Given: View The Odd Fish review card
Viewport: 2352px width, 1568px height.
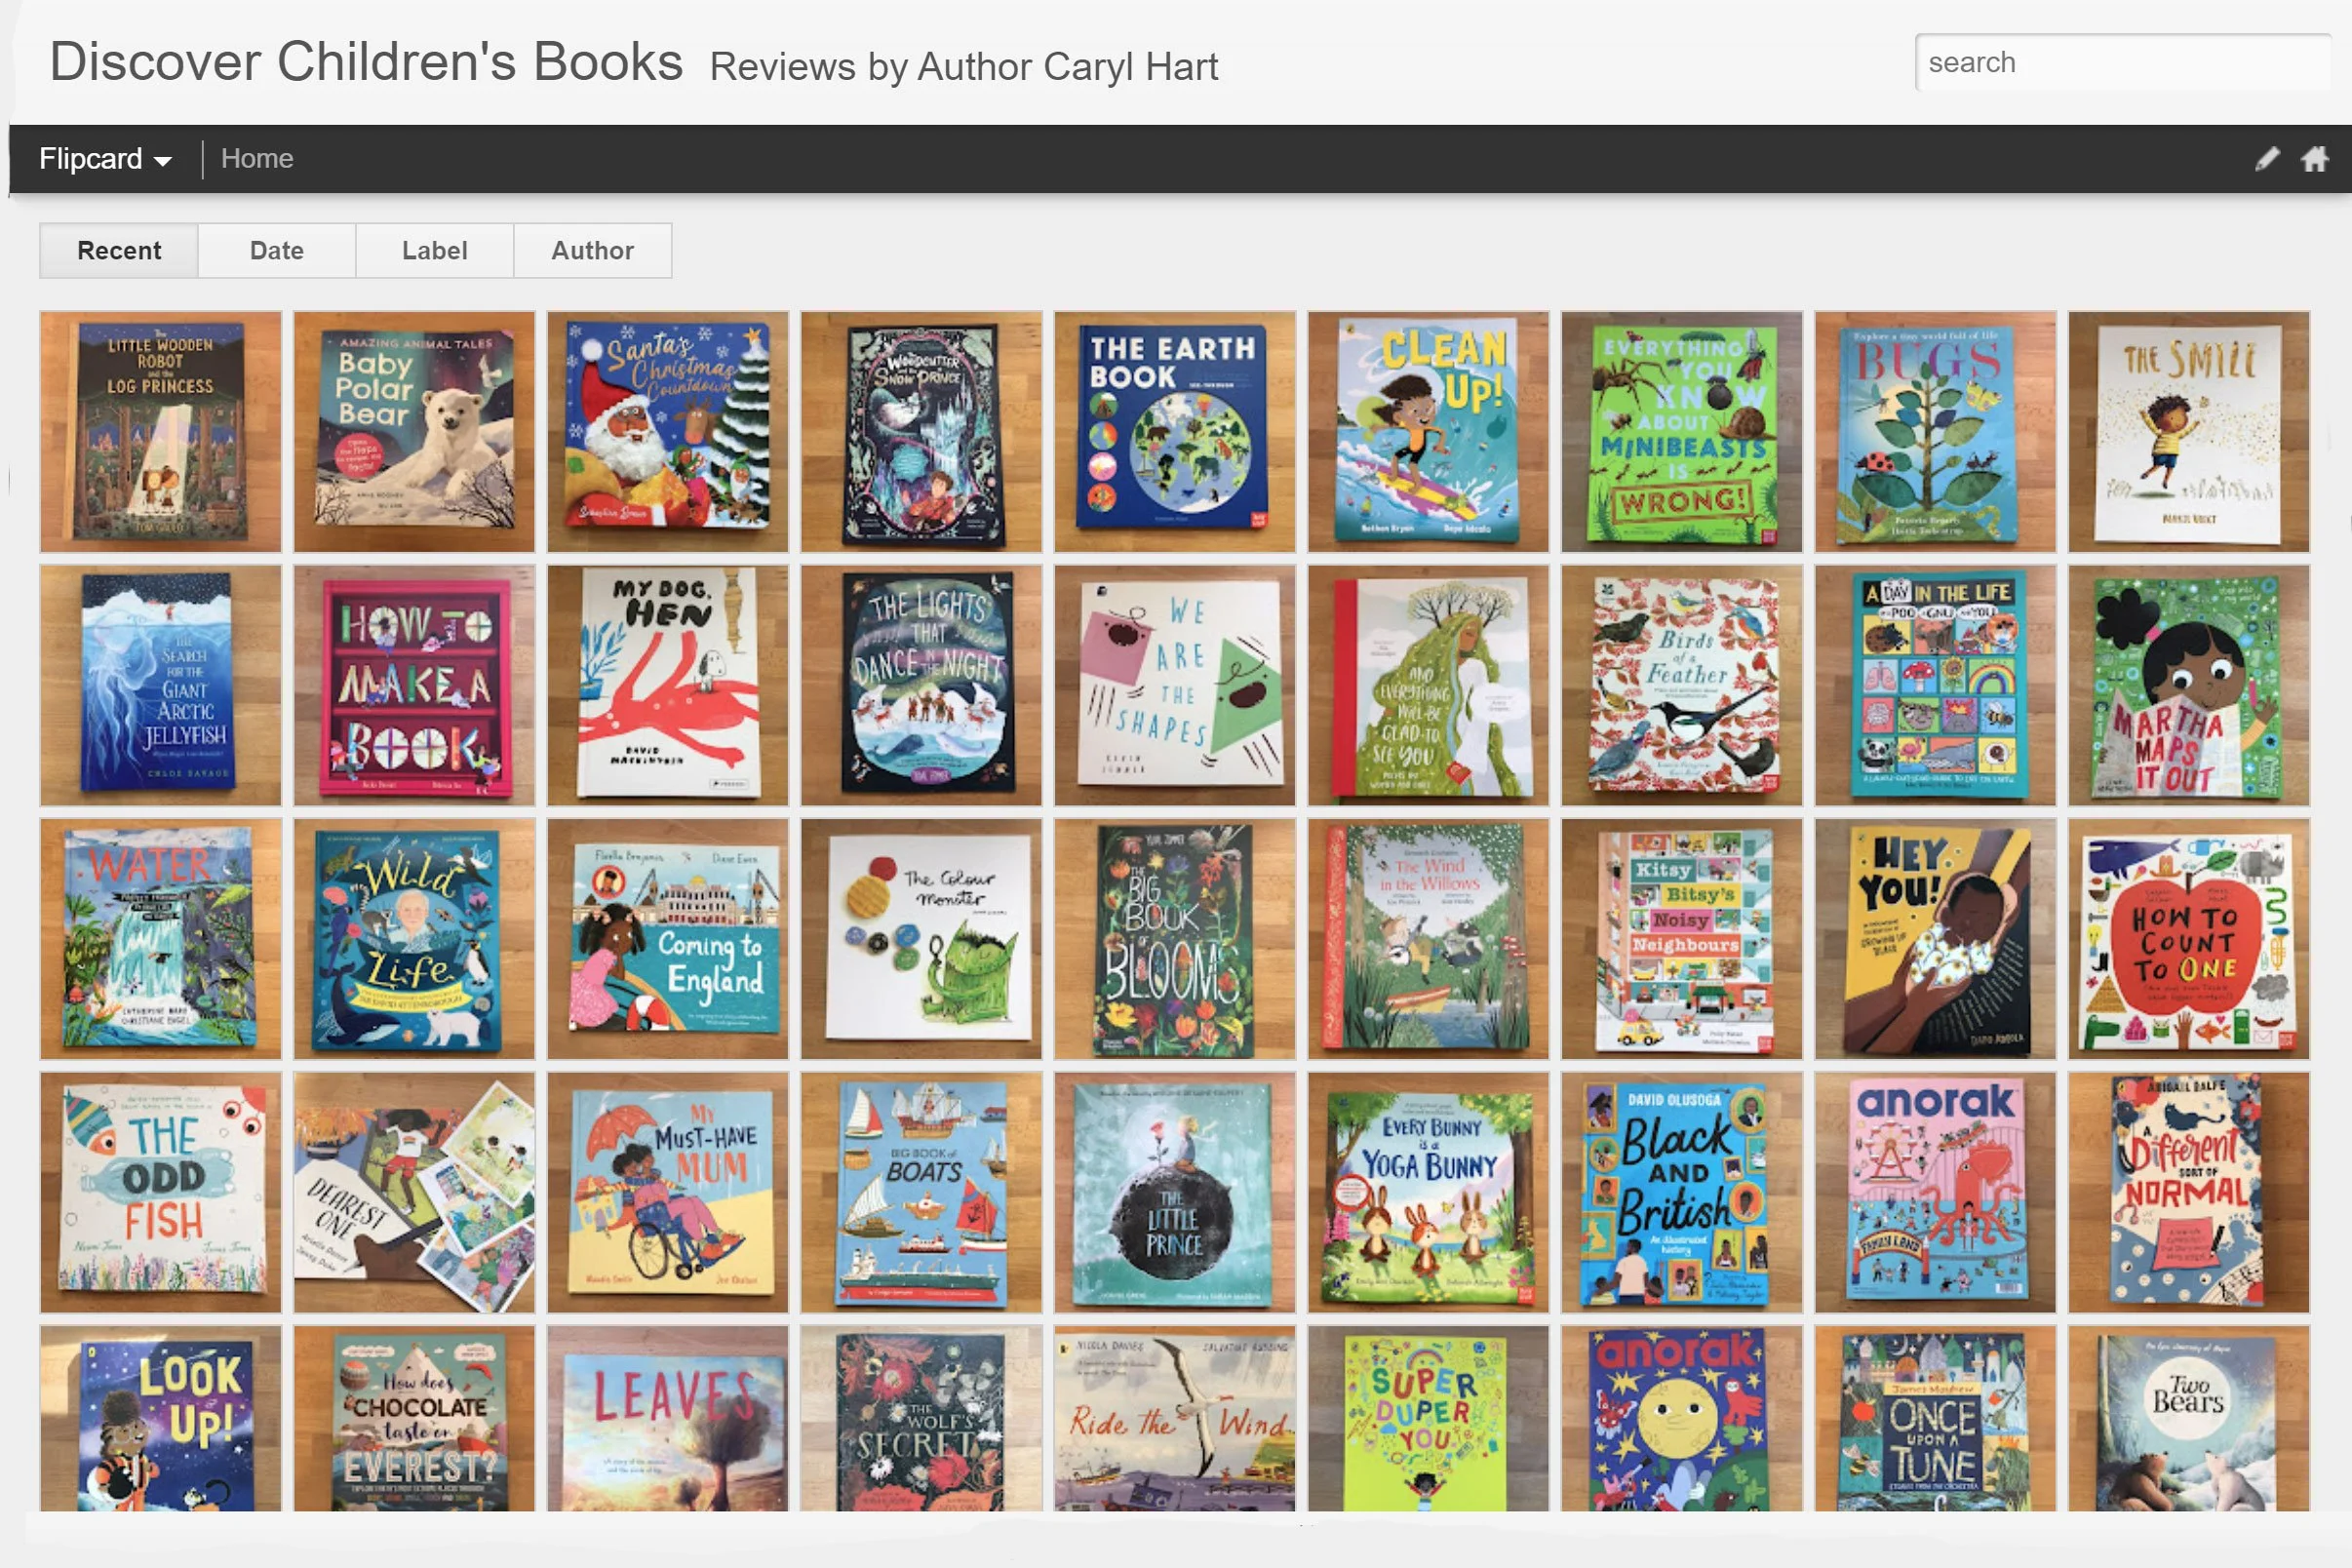Looking at the screenshot, I should [161, 1193].
